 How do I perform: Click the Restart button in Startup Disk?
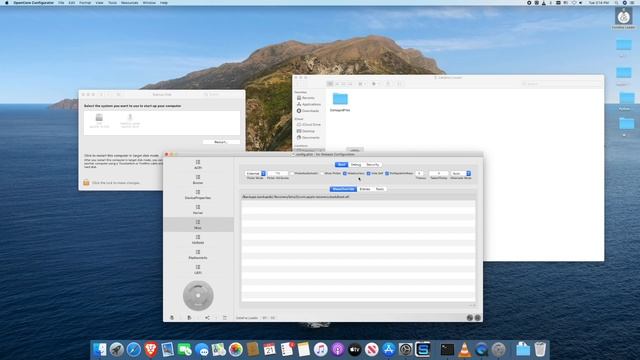[x=221, y=142]
